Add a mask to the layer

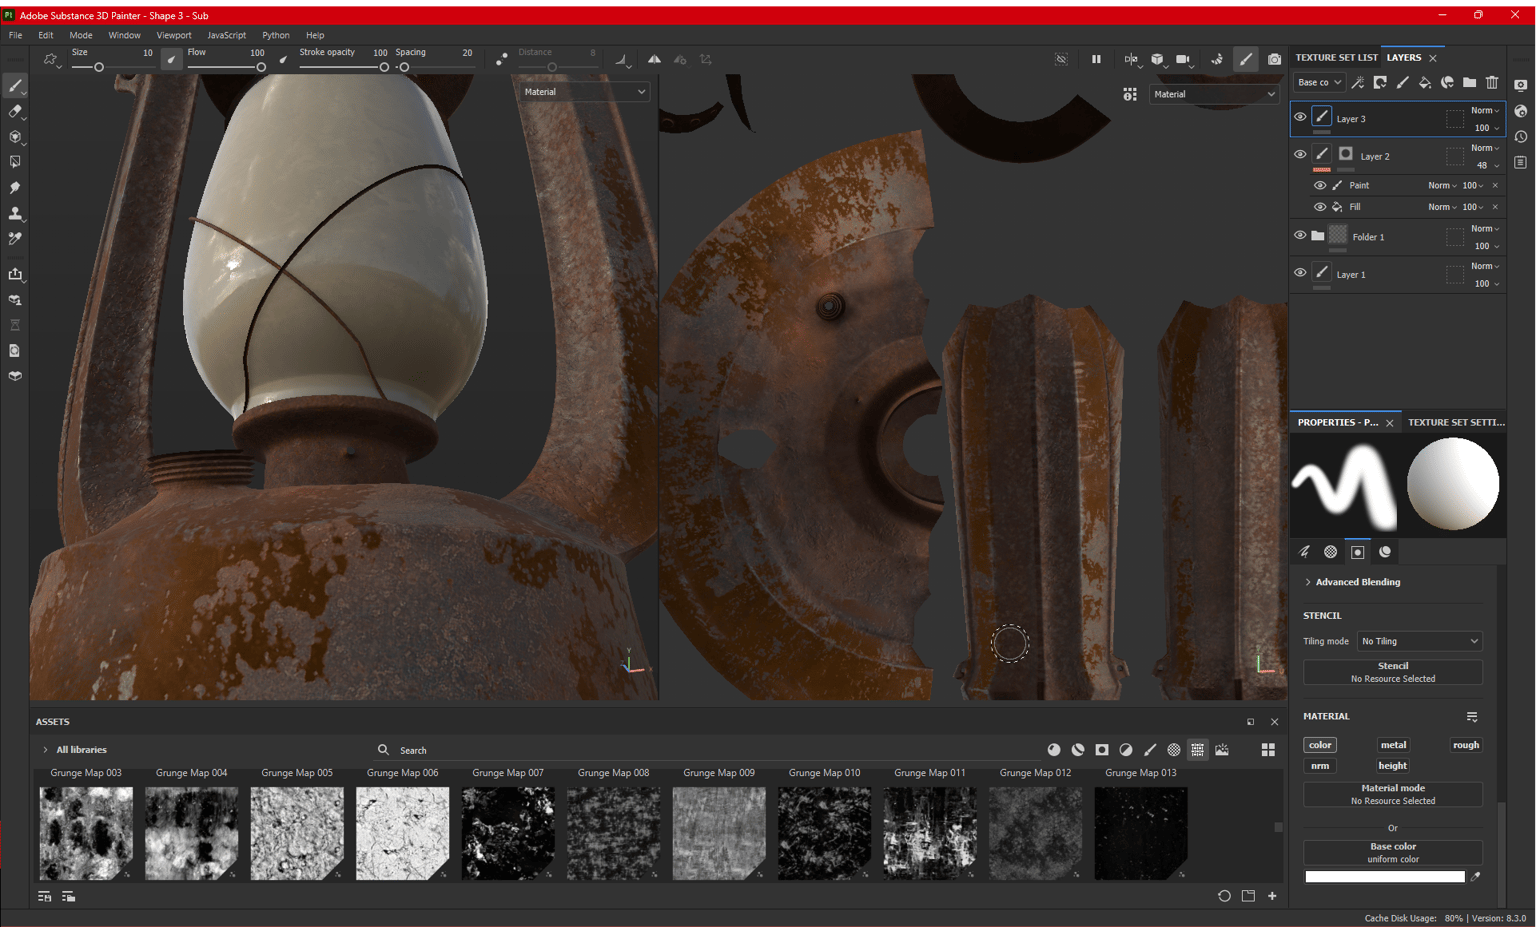[x=1380, y=82]
